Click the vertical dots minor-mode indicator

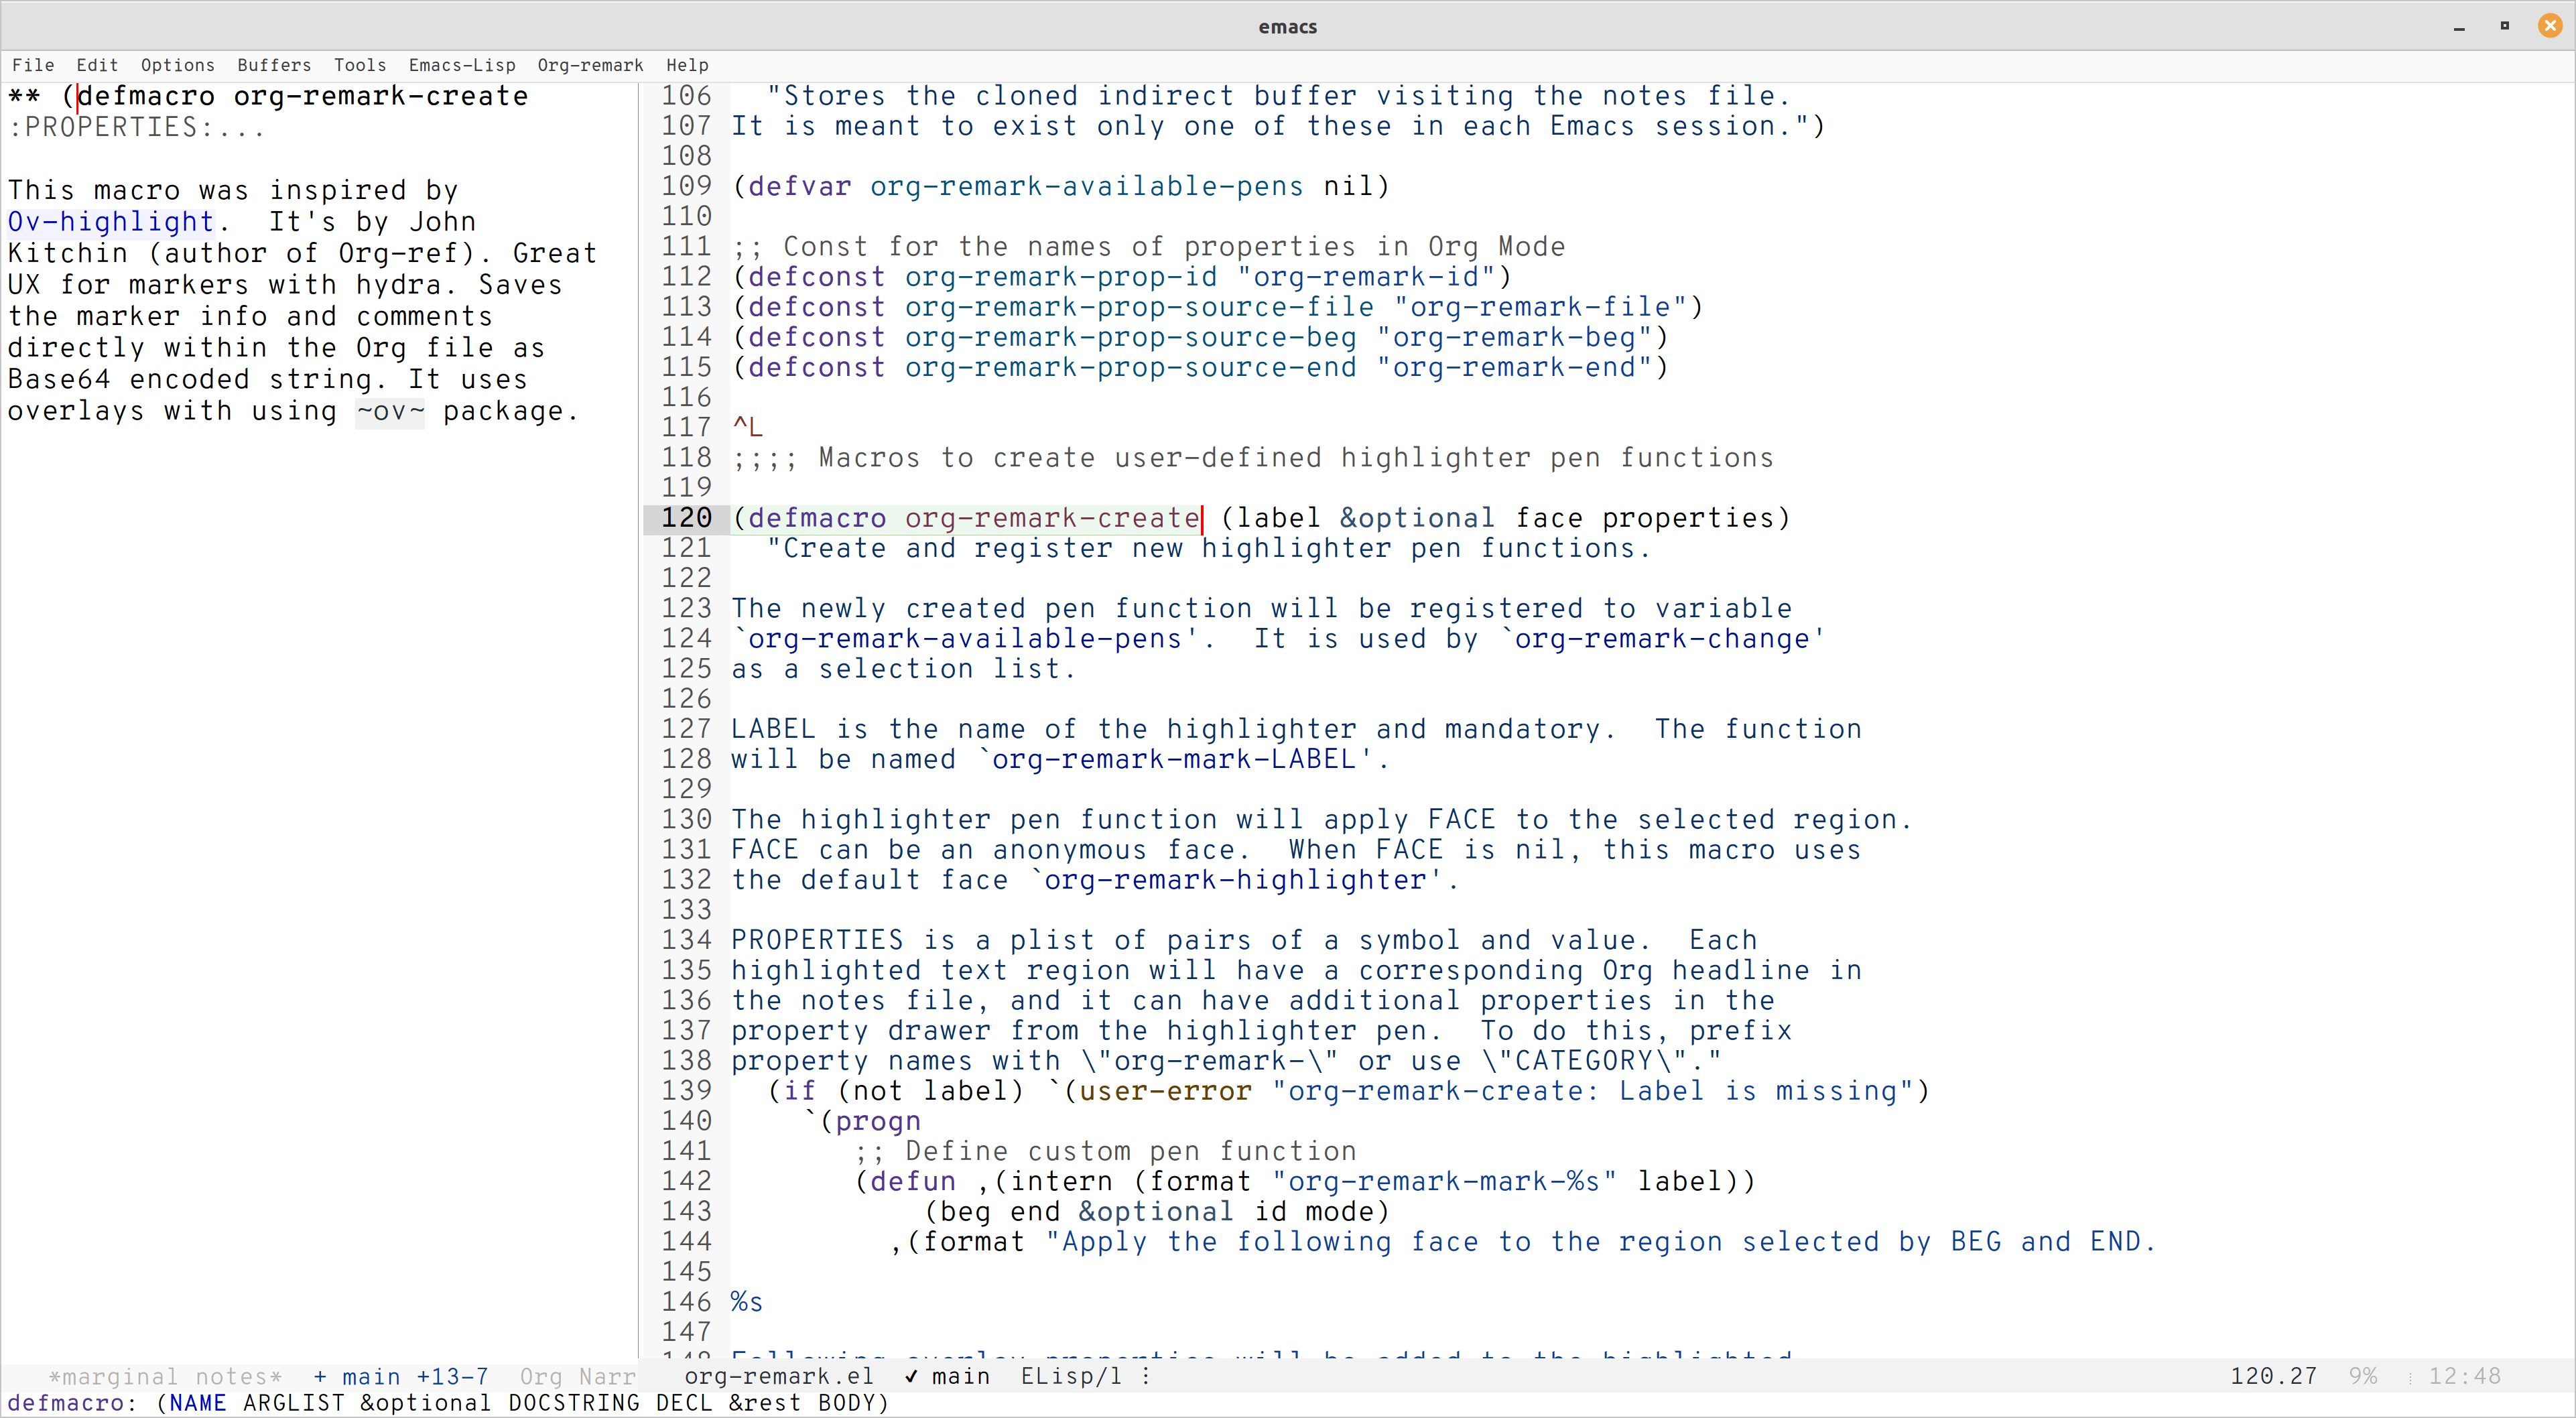click(1146, 1376)
